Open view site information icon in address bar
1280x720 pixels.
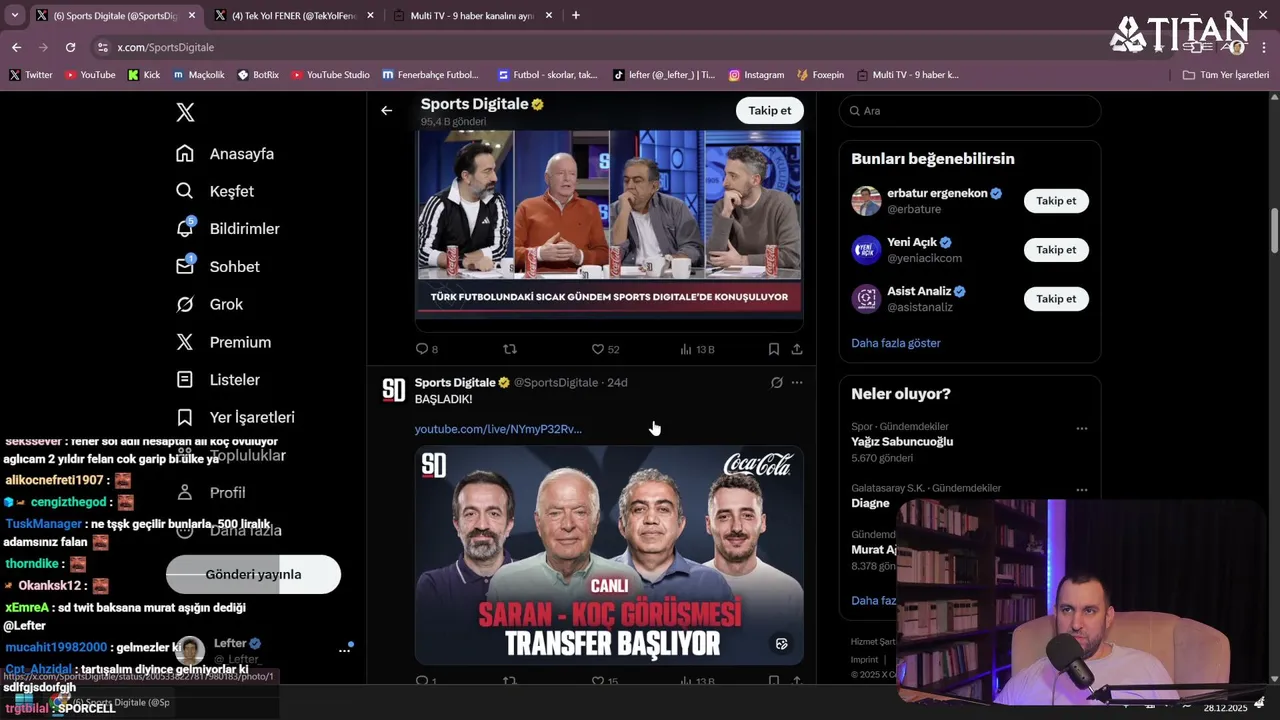[102, 47]
